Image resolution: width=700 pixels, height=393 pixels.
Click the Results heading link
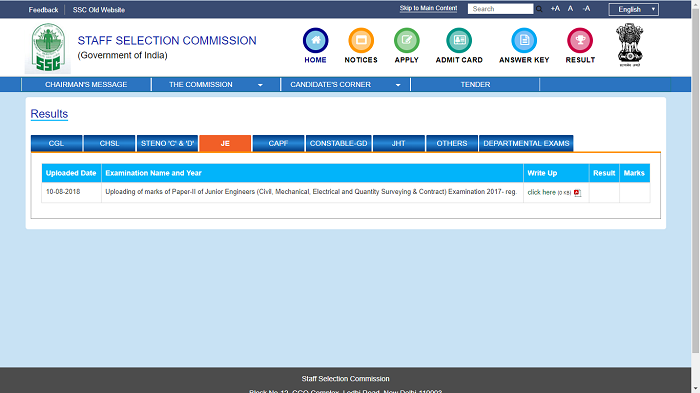point(49,114)
